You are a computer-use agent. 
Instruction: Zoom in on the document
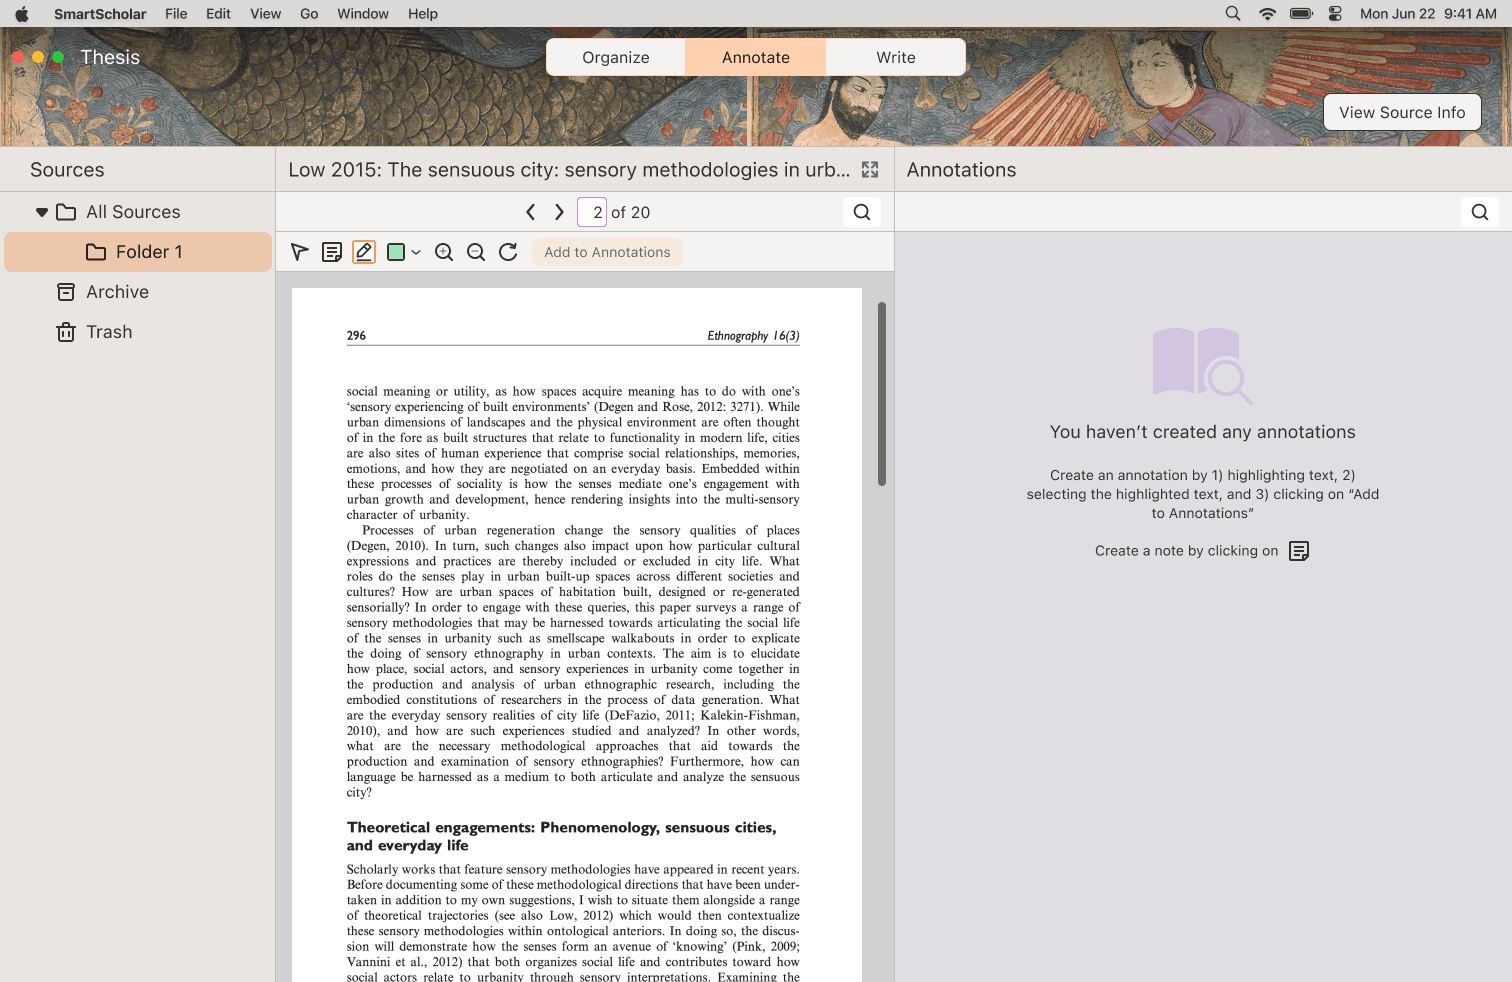[444, 252]
